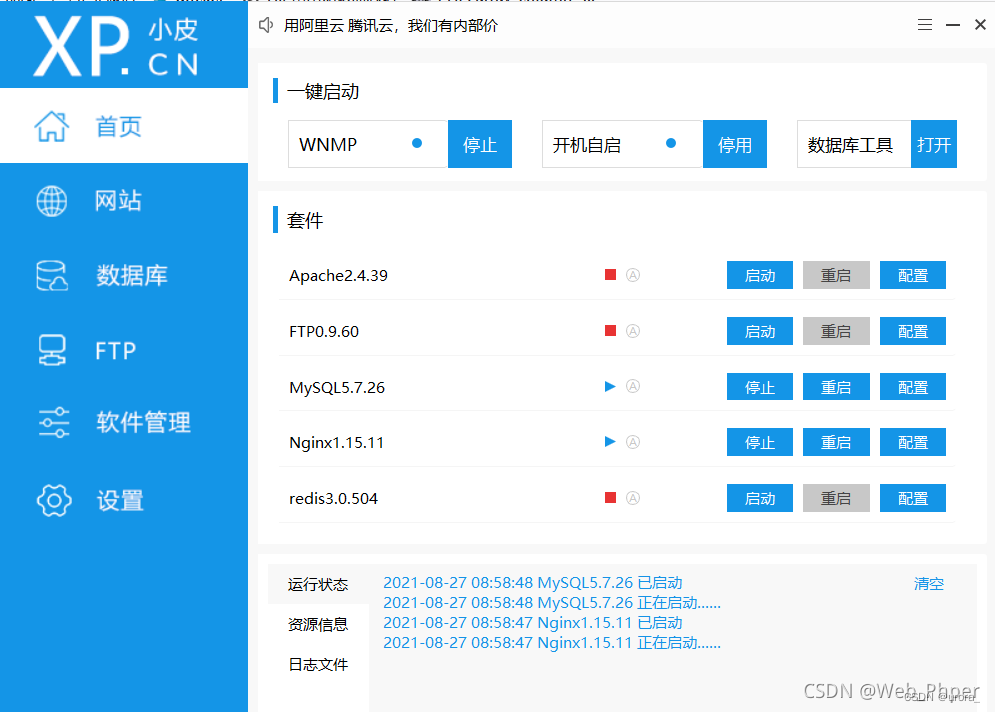Open the 数据库工具 (database tools) dropdown
The width and height of the screenshot is (995, 712).
pos(853,144)
